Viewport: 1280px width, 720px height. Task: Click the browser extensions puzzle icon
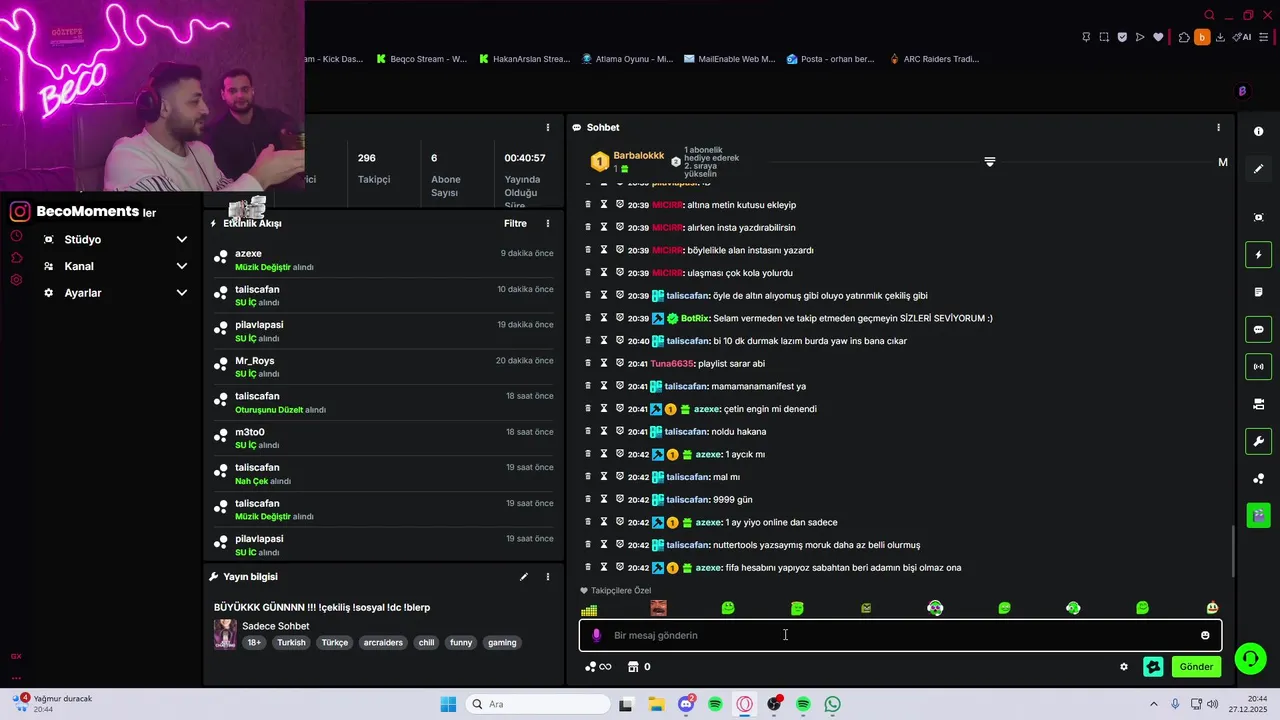pyautogui.click(x=1184, y=37)
